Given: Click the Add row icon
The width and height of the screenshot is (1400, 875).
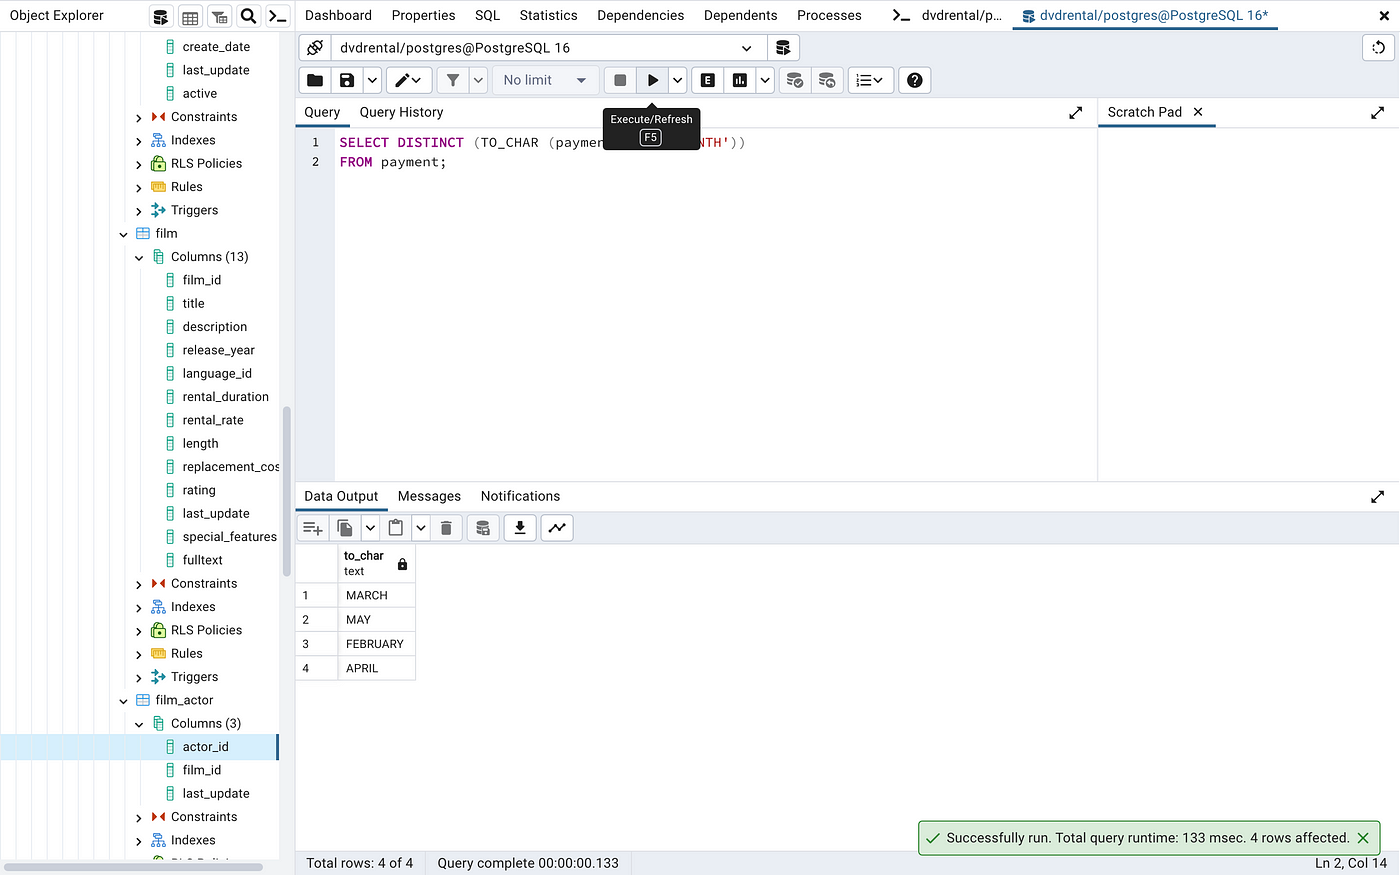Looking at the screenshot, I should pyautogui.click(x=313, y=528).
